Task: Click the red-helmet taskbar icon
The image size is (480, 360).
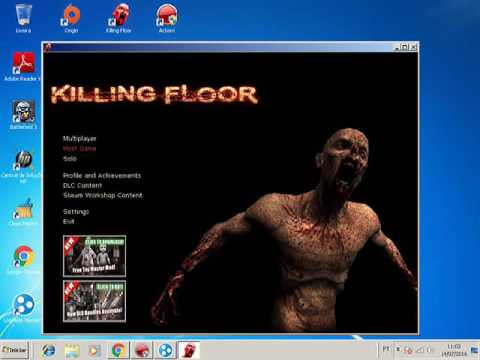Action: point(142,350)
